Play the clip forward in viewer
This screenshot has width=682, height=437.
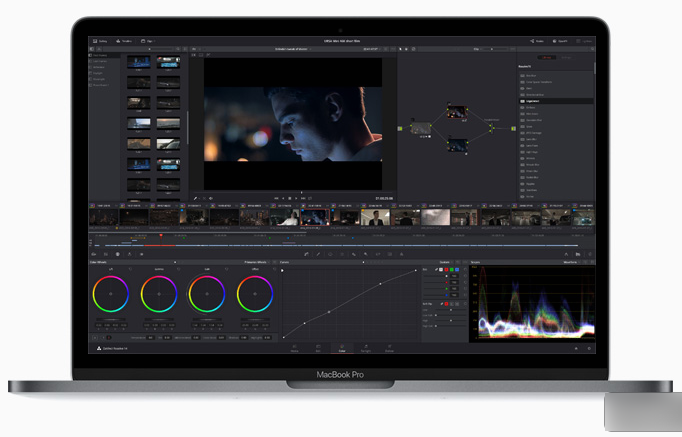point(297,198)
